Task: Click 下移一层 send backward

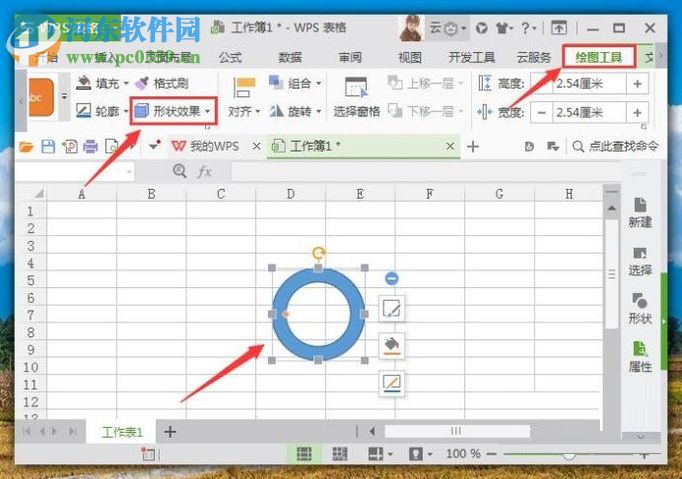Action: 425,112
